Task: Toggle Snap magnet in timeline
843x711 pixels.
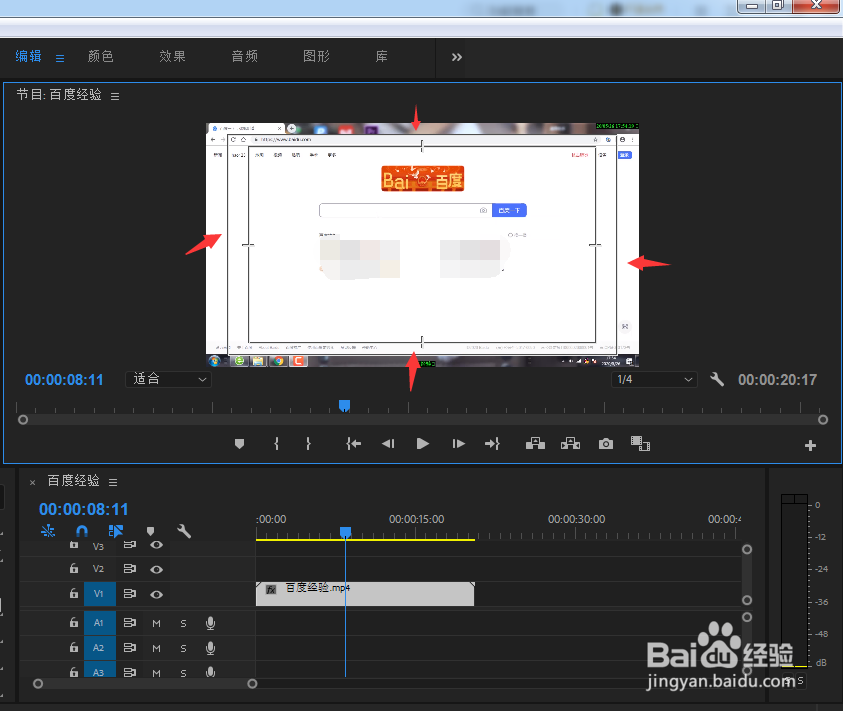Action: (x=82, y=531)
